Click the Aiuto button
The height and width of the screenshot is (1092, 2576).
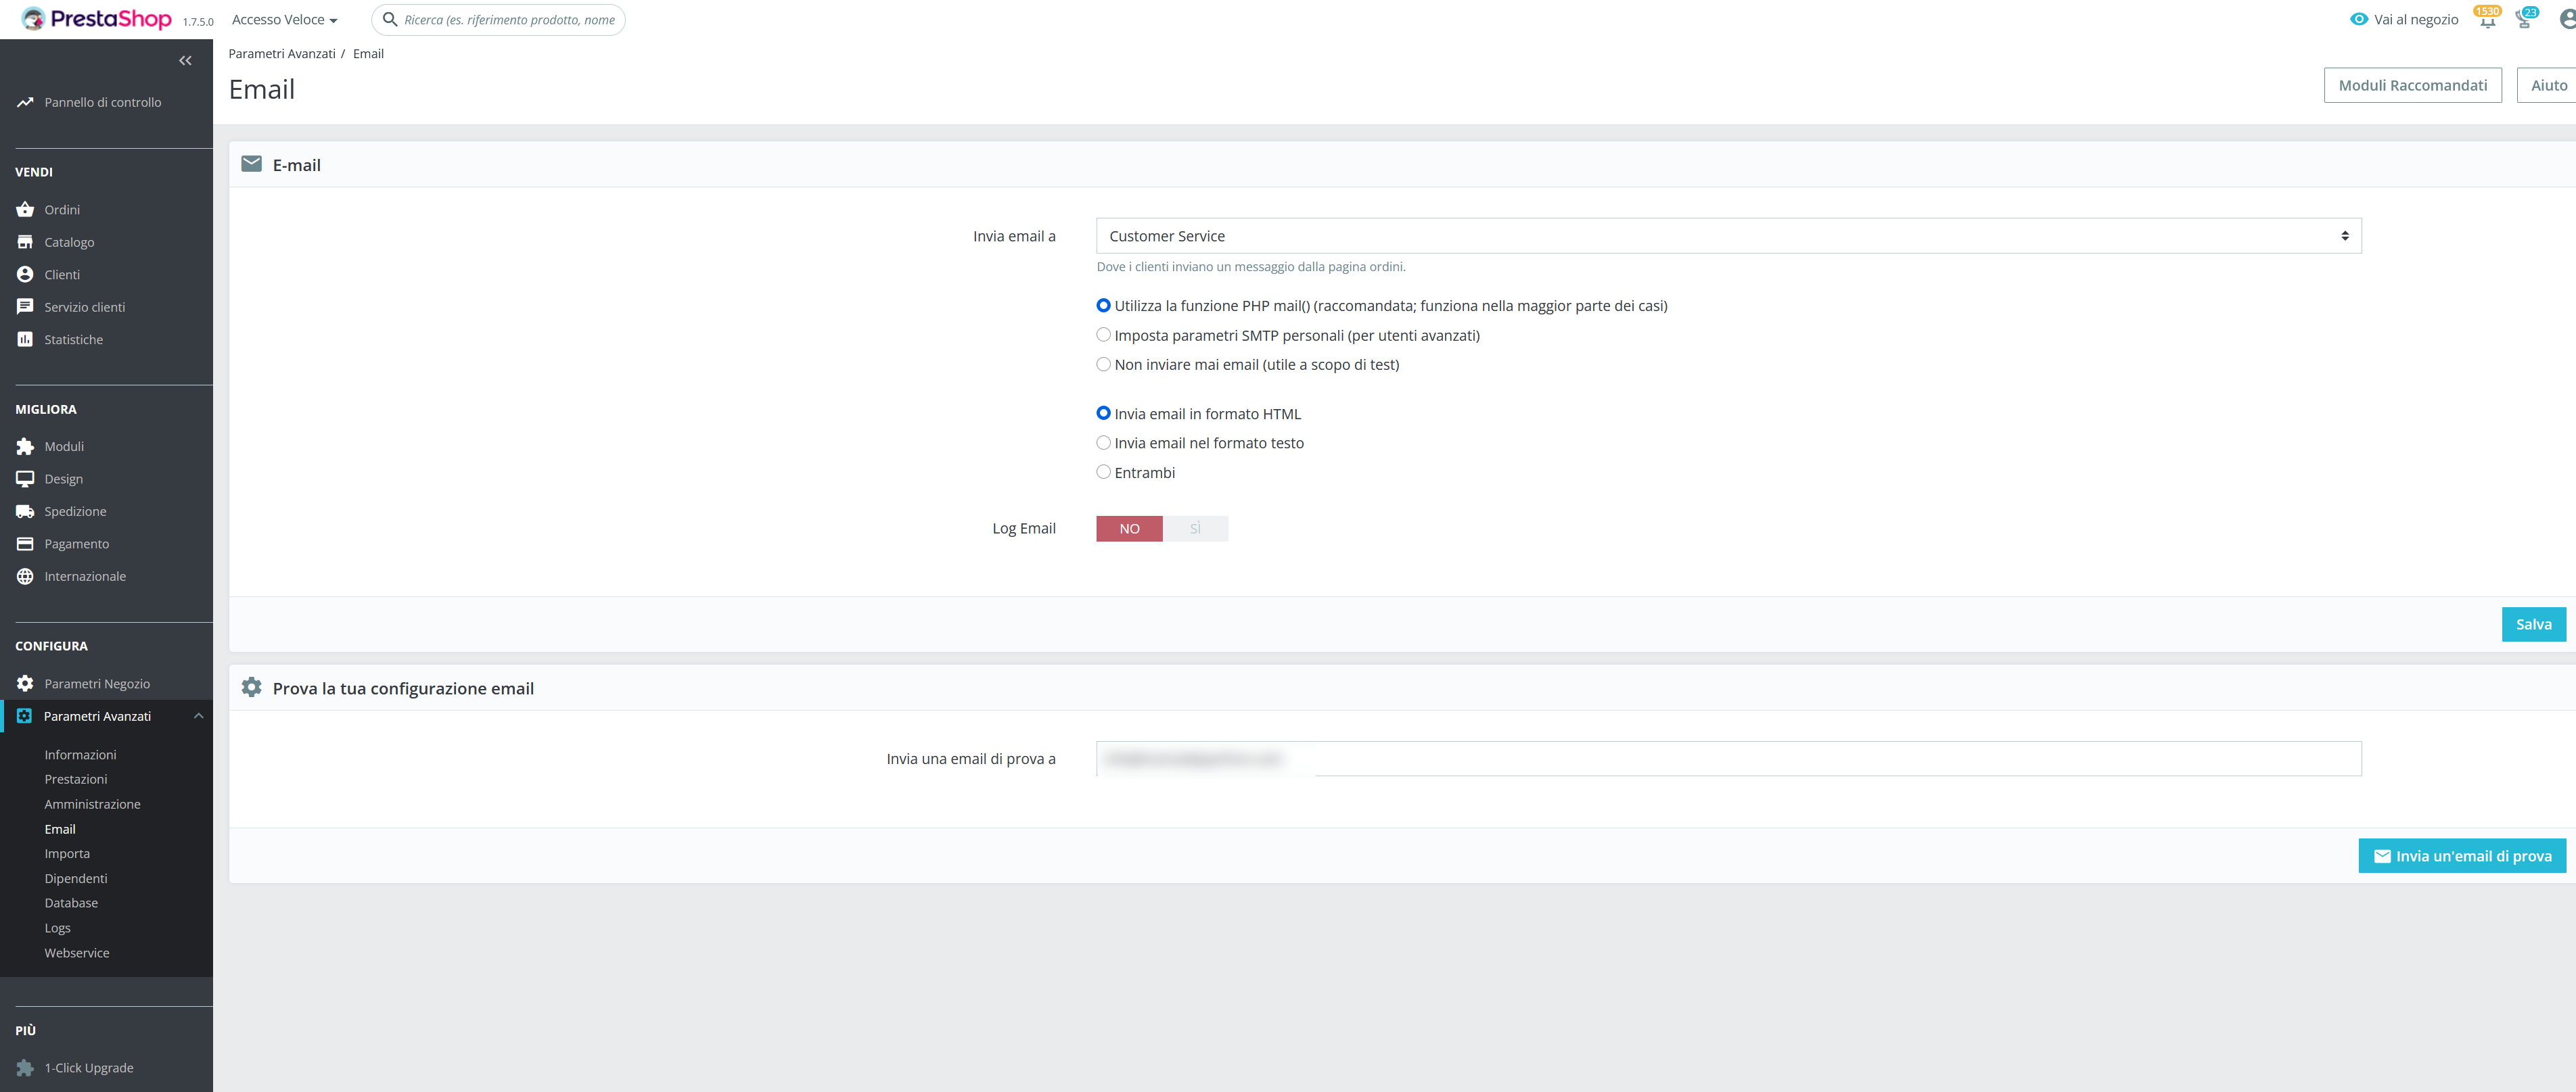coord(2548,85)
